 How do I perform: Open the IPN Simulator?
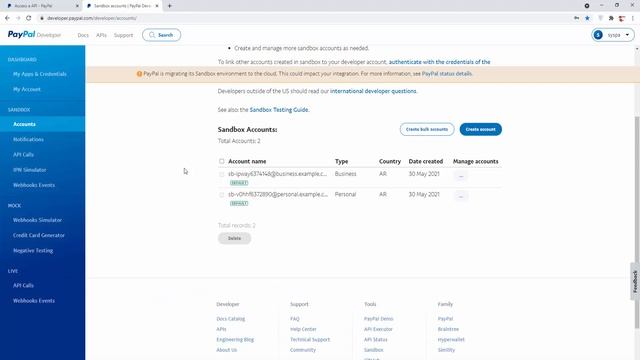[29, 170]
